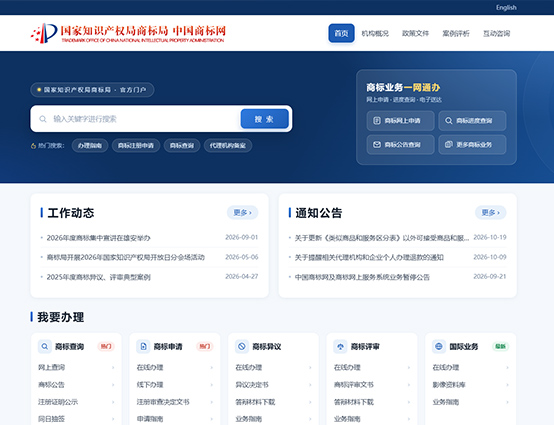Go to the 首页 navigation tab
554x425 pixels.
[x=341, y=33]
